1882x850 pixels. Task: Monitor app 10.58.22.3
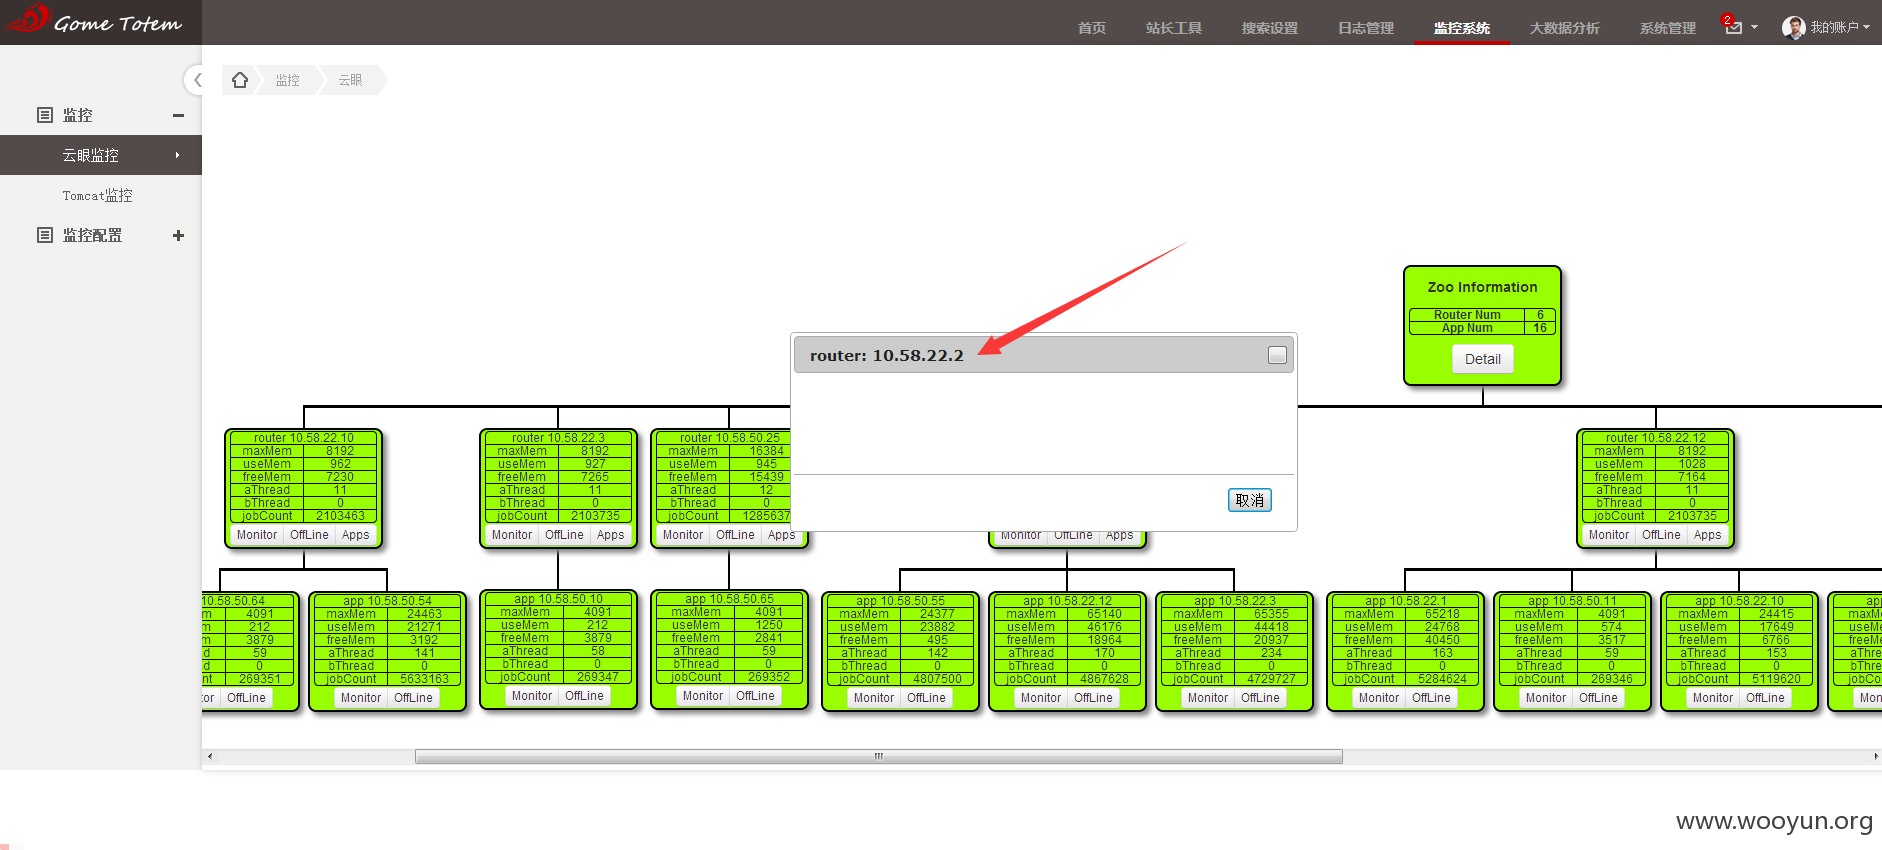pos(1208,698)
